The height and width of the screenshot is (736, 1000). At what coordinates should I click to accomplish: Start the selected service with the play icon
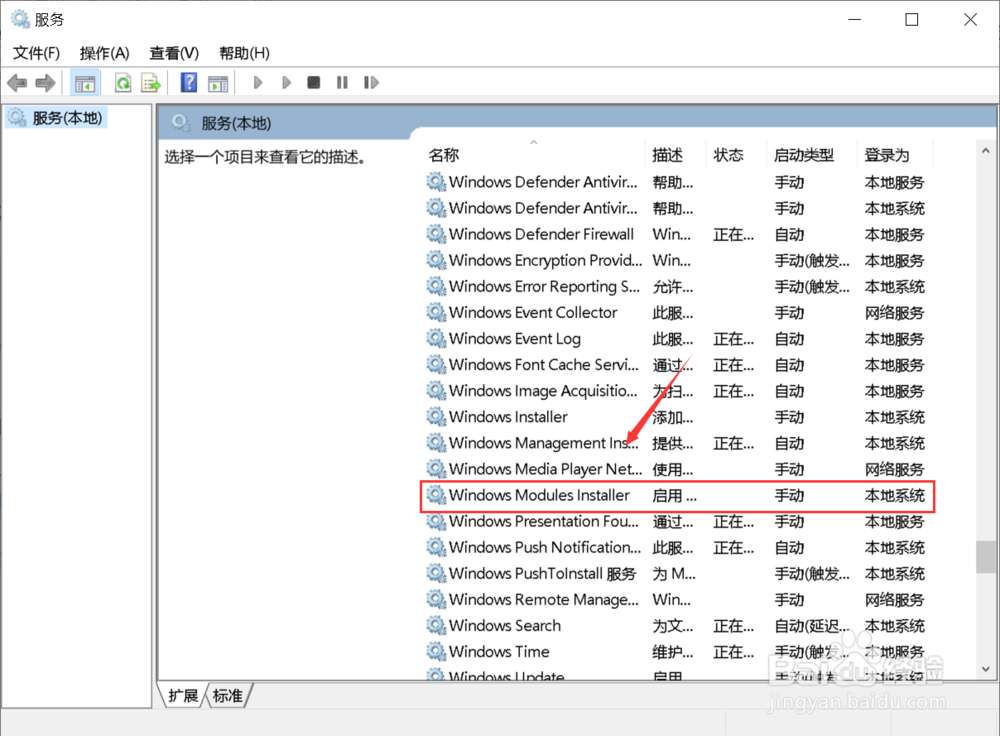click(257, 82)
